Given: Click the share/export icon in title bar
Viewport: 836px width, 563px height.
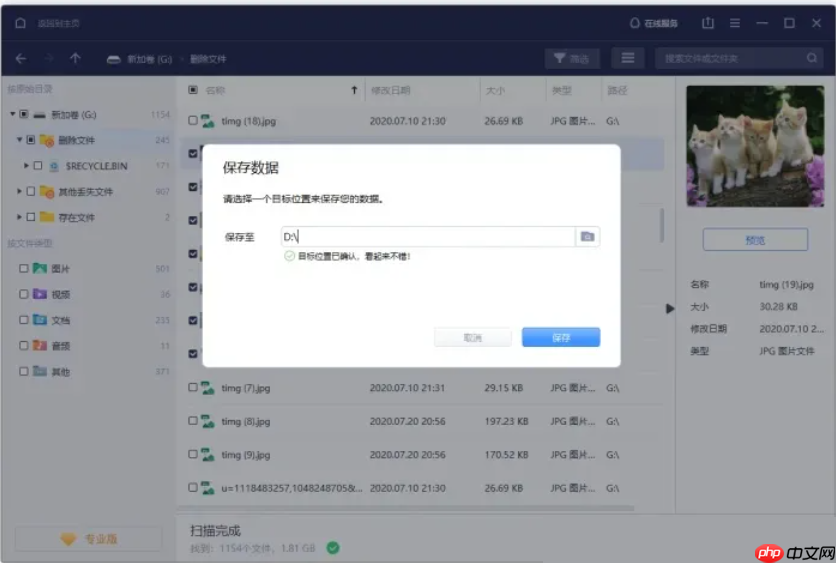Looking at the screenshot, I should (x=708, y=23).
